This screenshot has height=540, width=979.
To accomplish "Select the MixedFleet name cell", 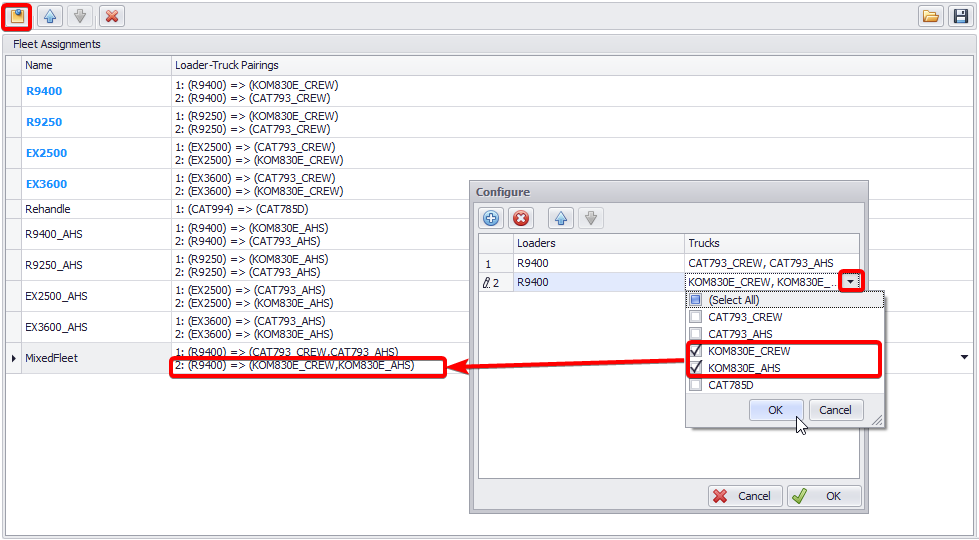I will tap(96, 358).
